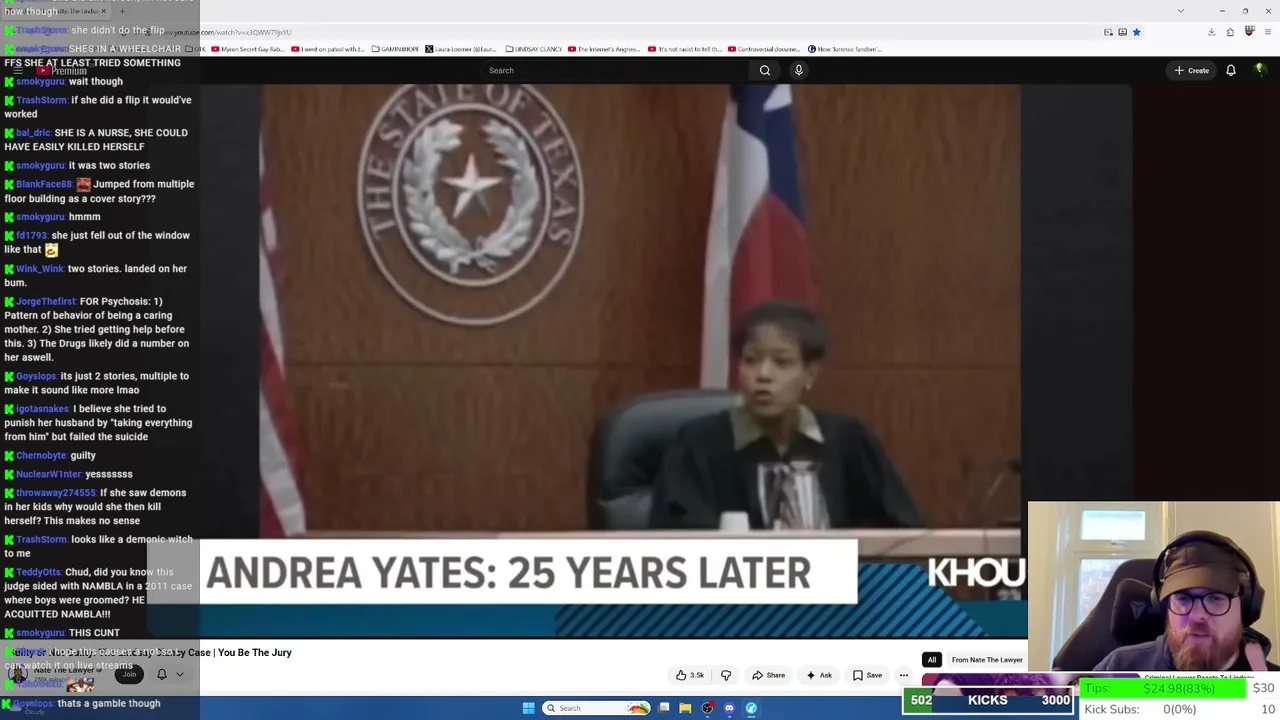
Task: Open Discord from the taskbar
Action: pos(729,708)
